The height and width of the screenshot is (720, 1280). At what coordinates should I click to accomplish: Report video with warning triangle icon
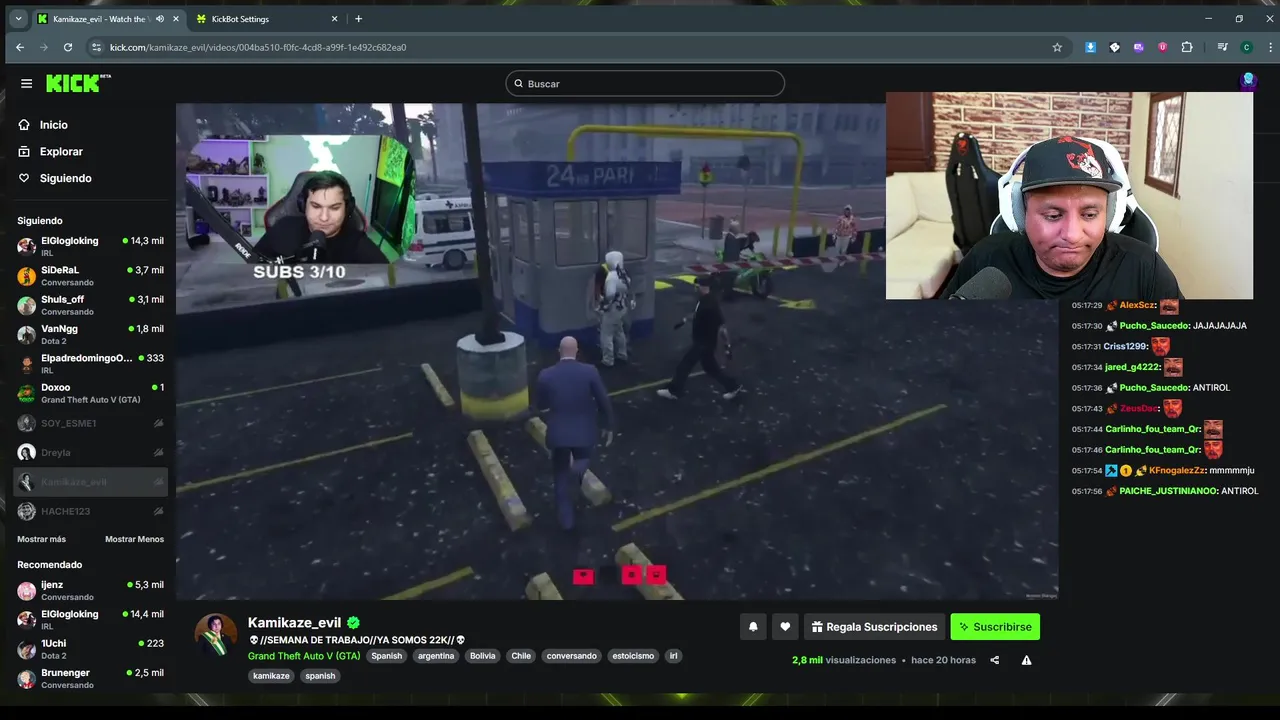(1026, 660)
